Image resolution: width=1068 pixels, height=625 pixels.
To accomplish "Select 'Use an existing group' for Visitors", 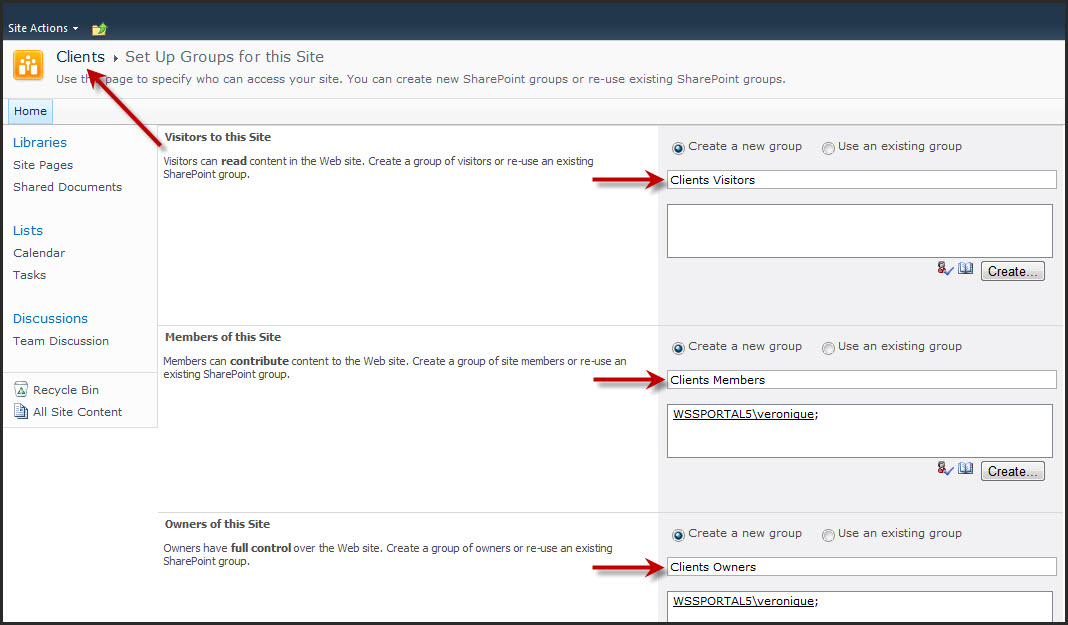I will [x=828, y=148].
